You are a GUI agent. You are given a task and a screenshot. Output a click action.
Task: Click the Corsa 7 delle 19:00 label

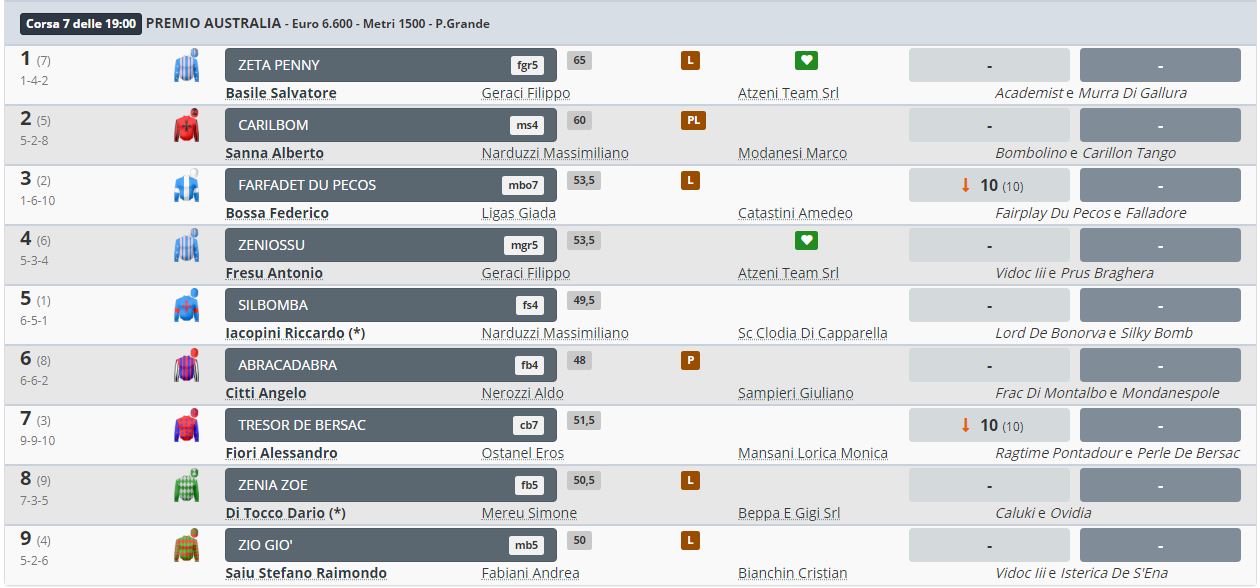[x=81, y=23]
